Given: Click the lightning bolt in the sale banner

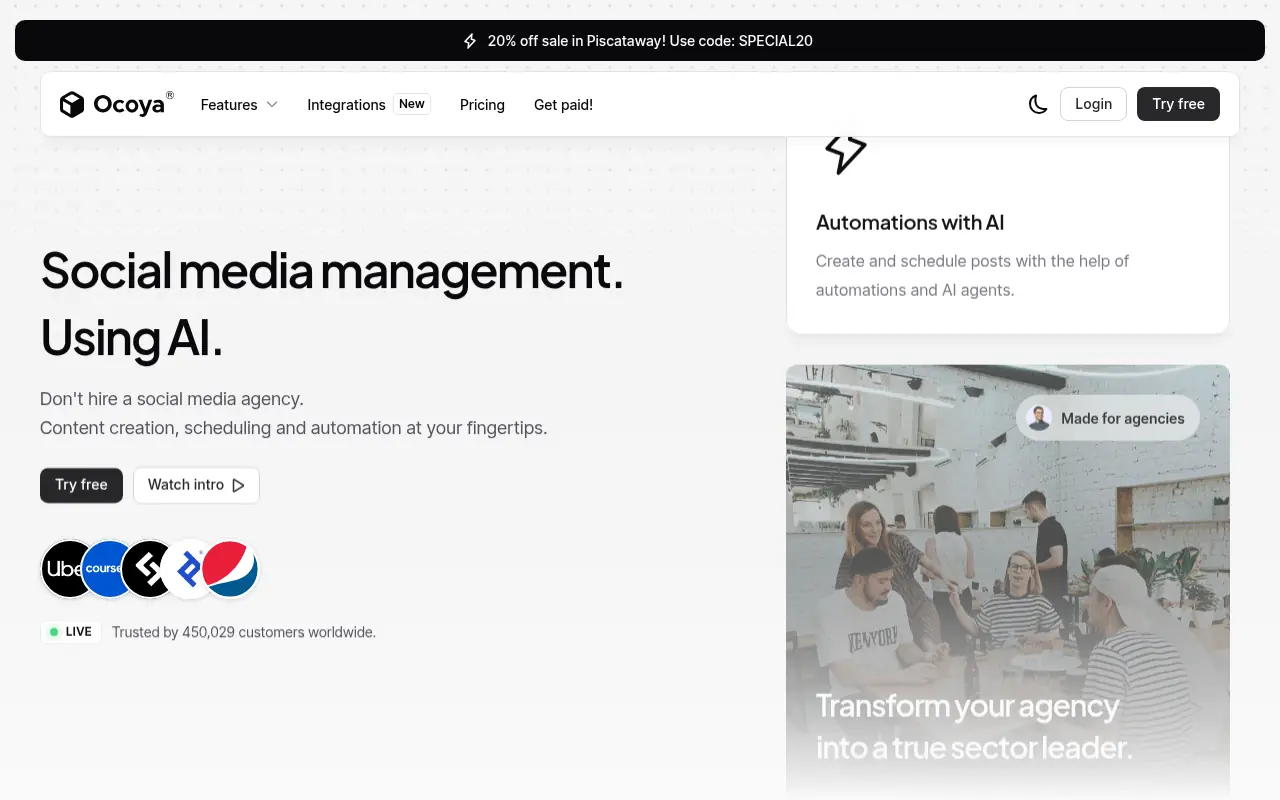Looking at the screenshot, I should click(x=470, y=41).
